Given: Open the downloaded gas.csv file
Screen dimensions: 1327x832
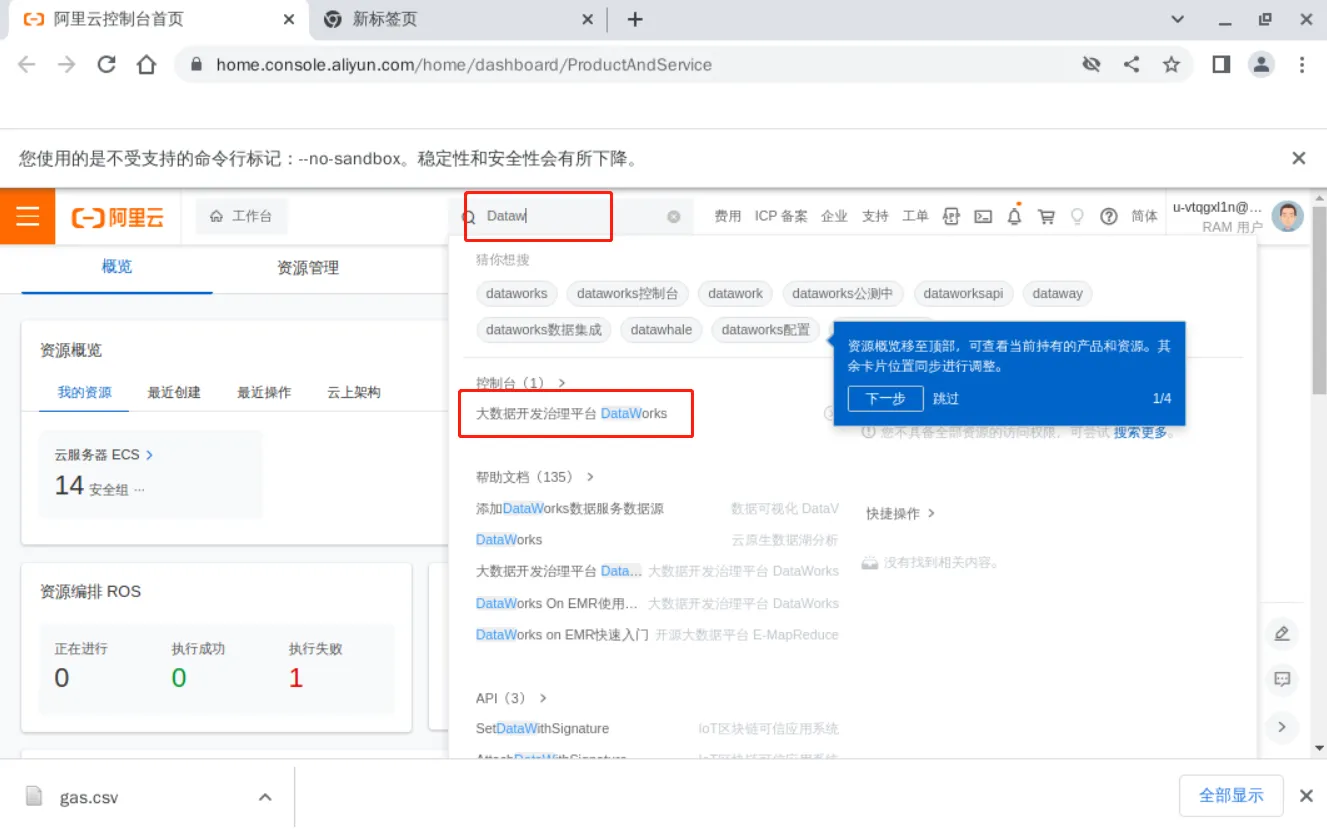Looking at the screenshot, I should coord(88,797).
